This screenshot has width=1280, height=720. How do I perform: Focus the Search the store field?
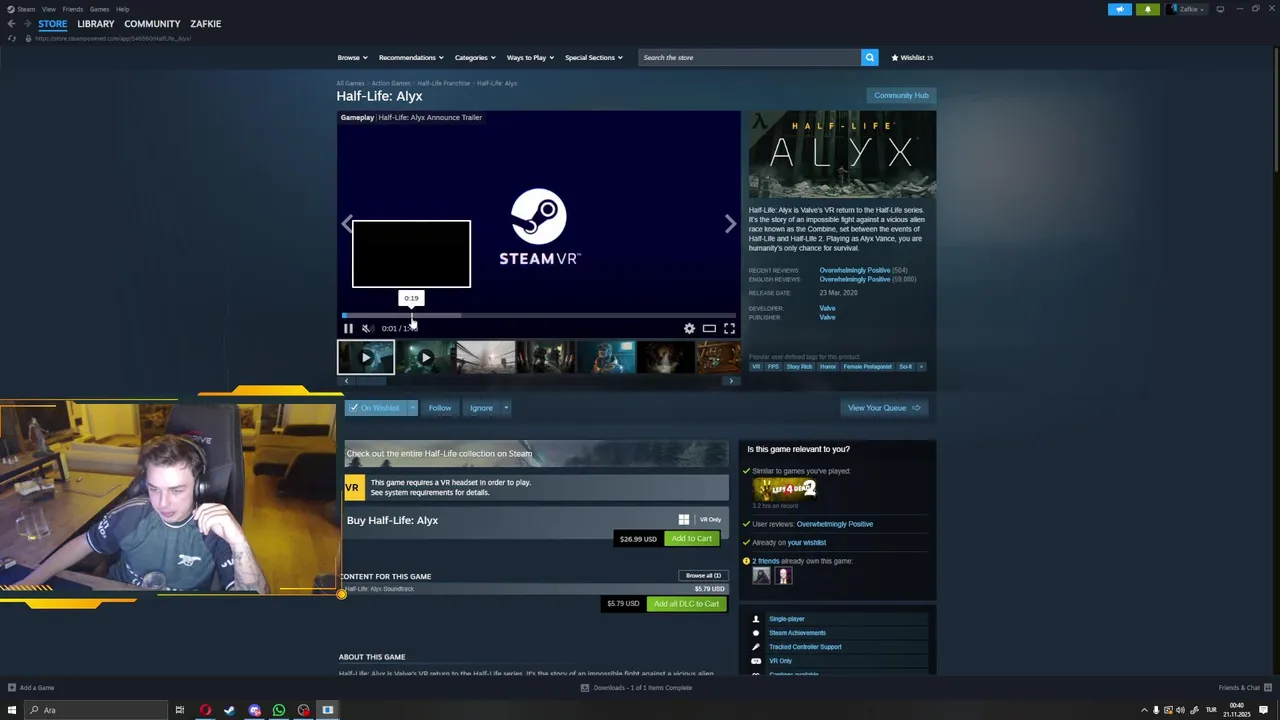(749, 57)
